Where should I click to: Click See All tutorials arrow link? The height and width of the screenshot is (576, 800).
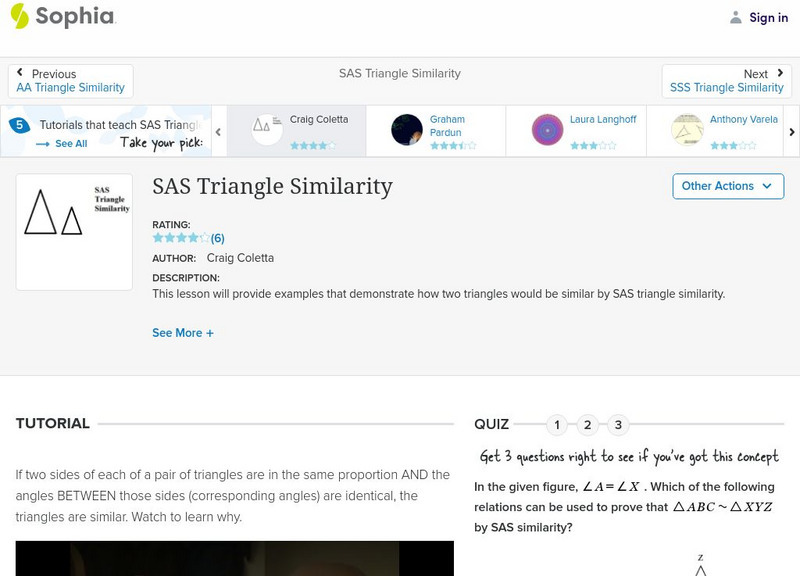(62, 144)
